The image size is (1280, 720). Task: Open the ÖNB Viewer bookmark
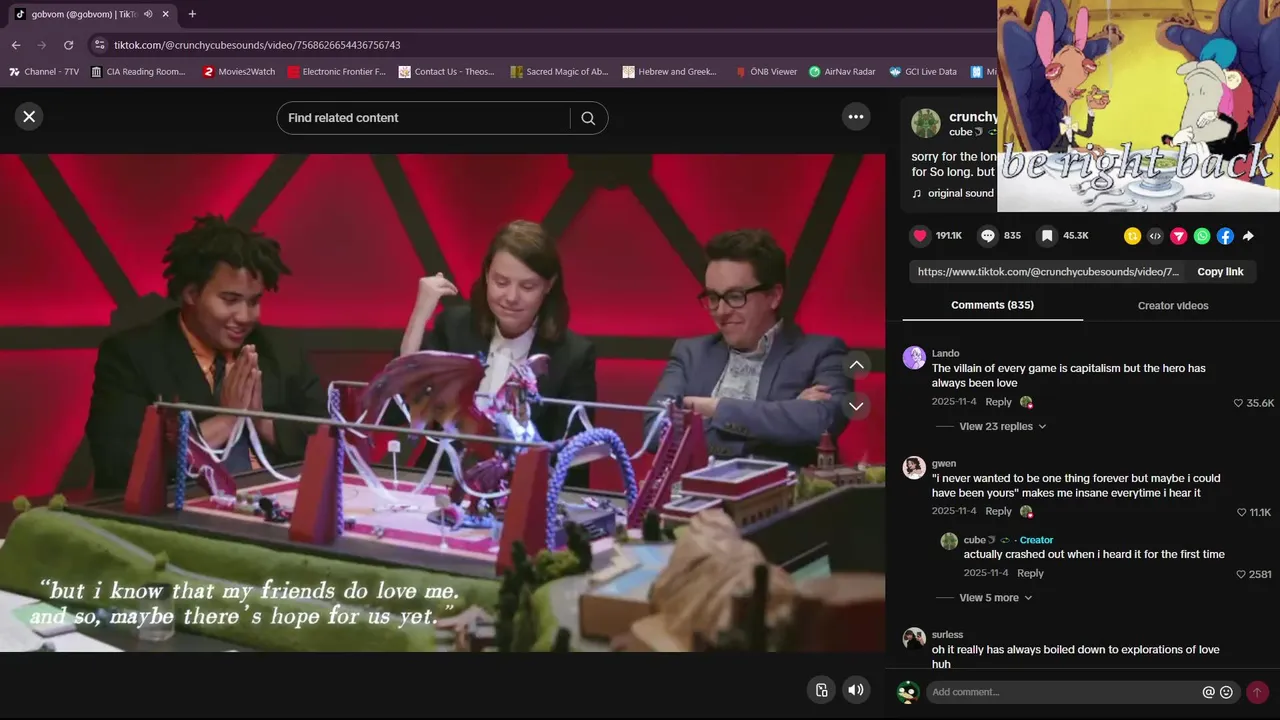point(766,72)
